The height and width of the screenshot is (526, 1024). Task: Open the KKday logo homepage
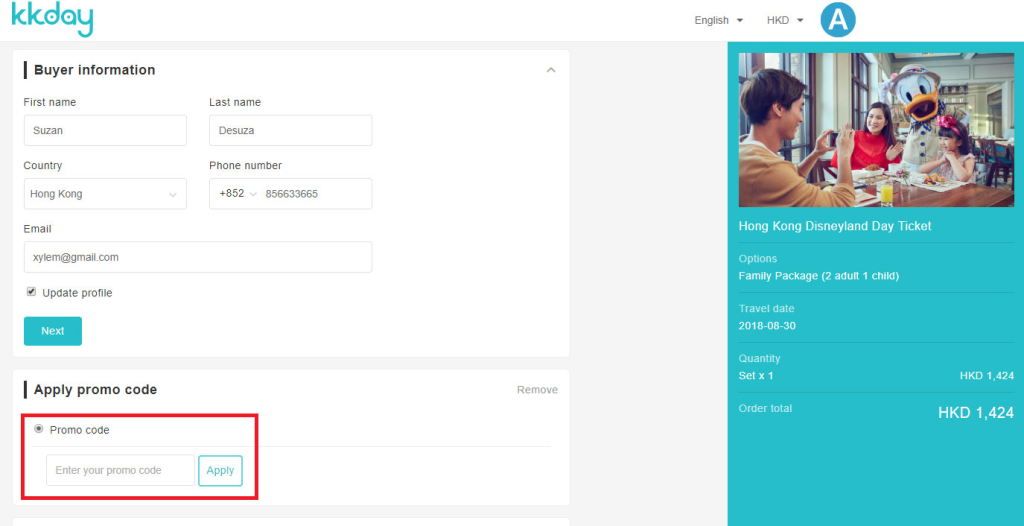(x=52, y=18)
